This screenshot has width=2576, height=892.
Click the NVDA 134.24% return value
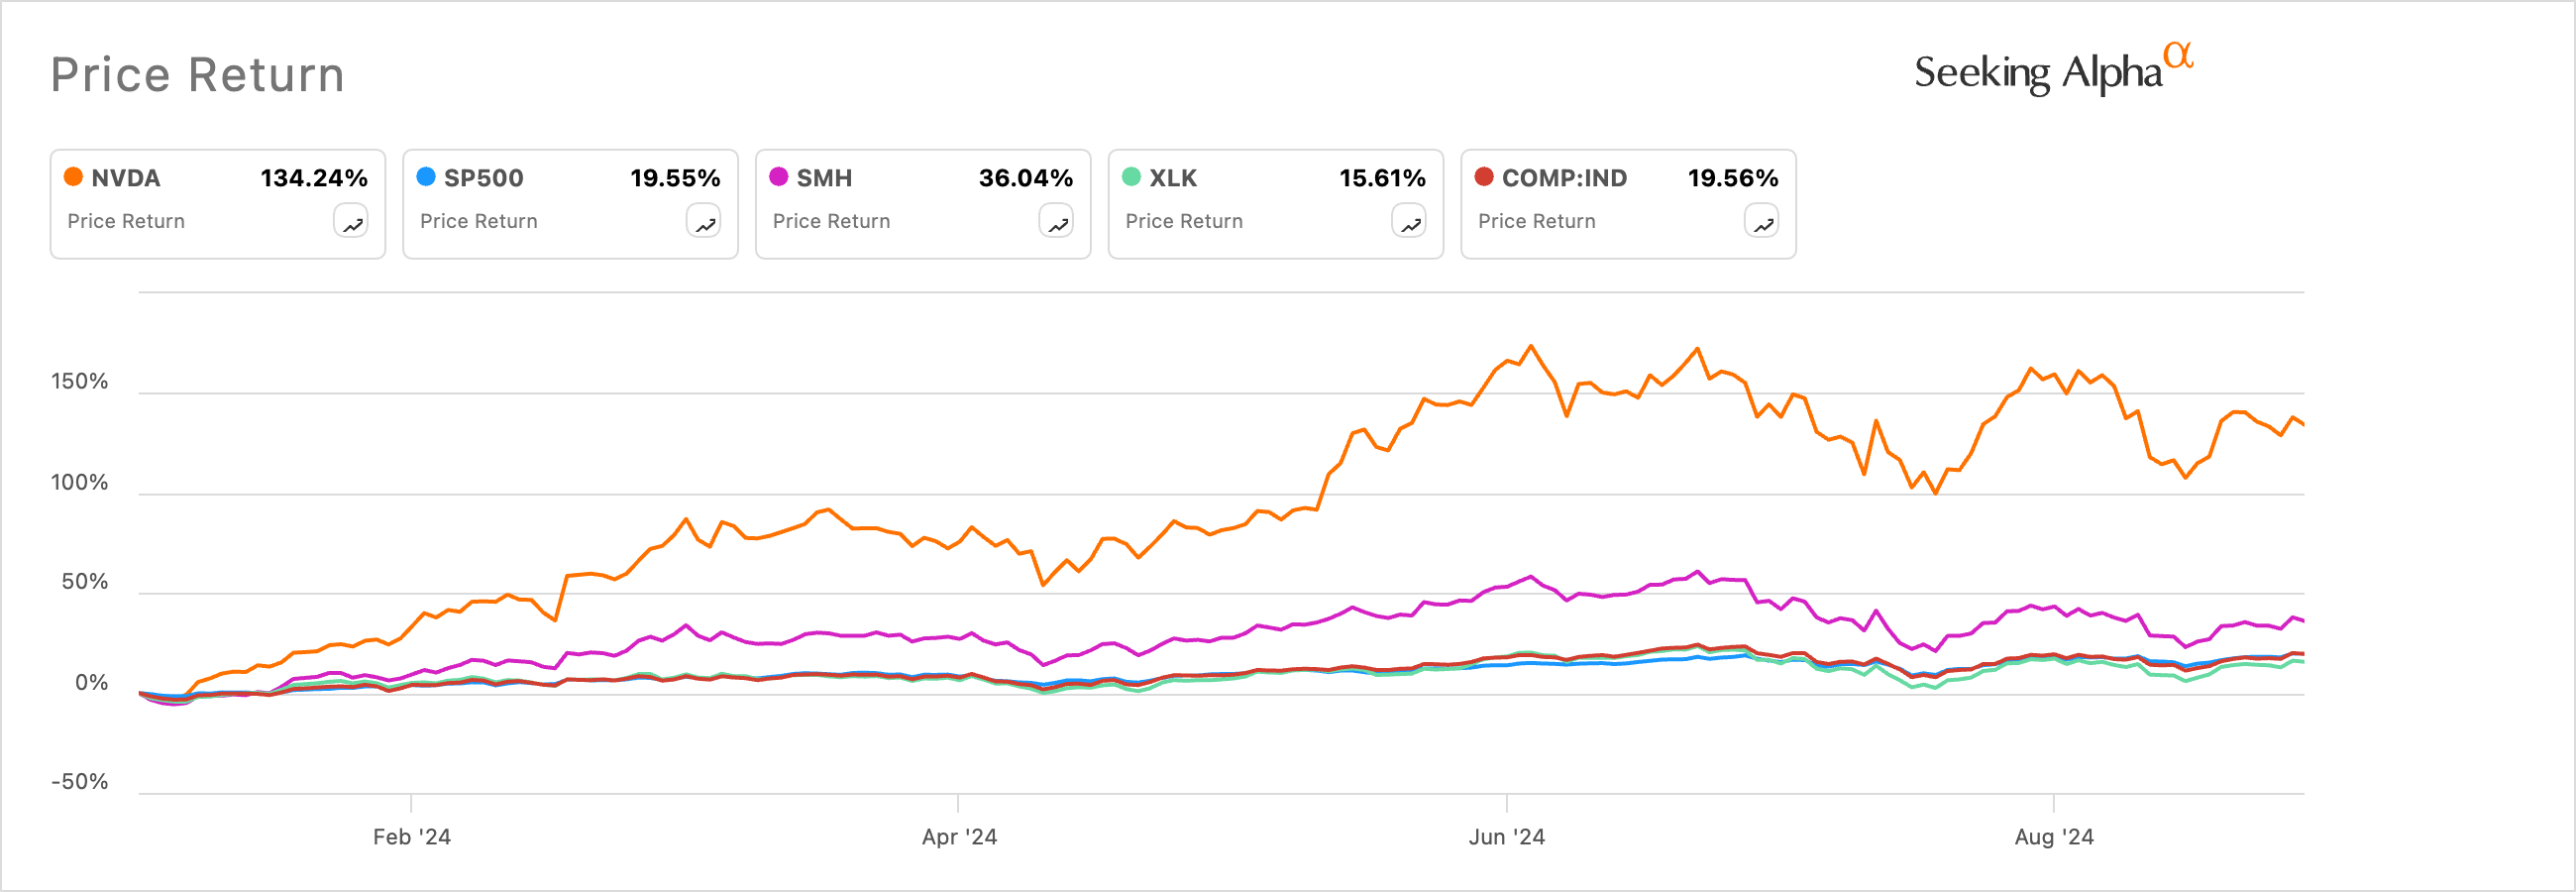tap(314, 178)
